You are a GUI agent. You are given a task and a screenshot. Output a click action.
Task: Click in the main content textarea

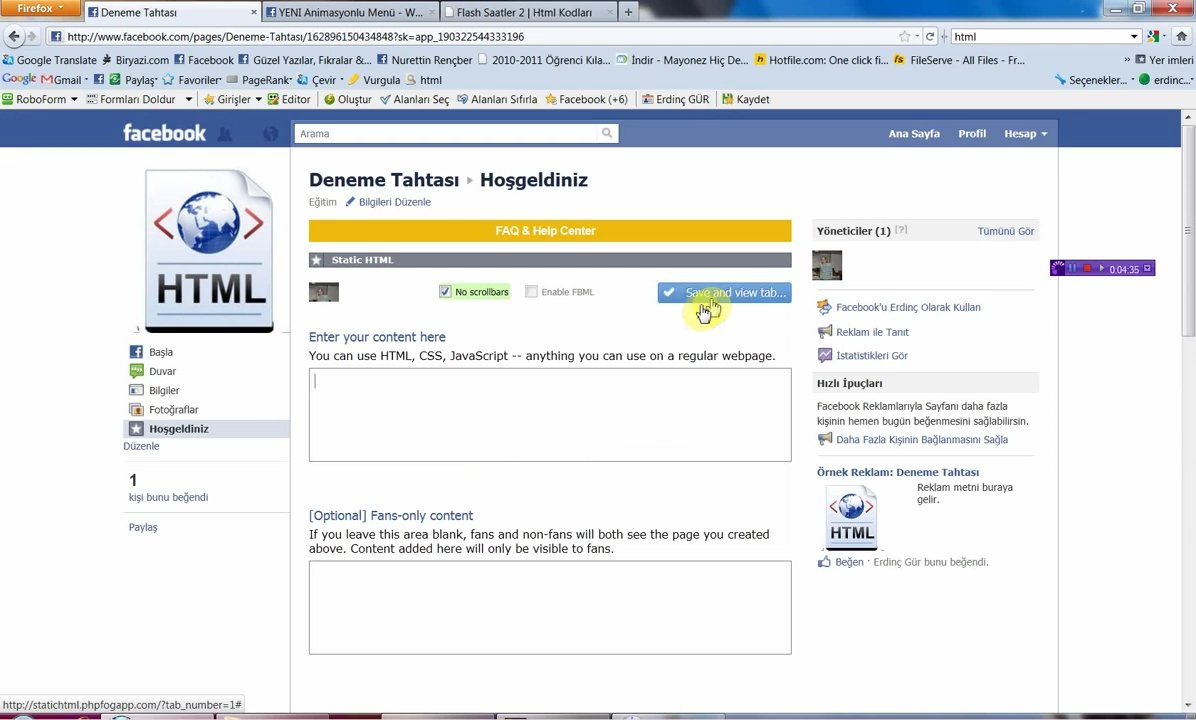[x=550, y=415]
